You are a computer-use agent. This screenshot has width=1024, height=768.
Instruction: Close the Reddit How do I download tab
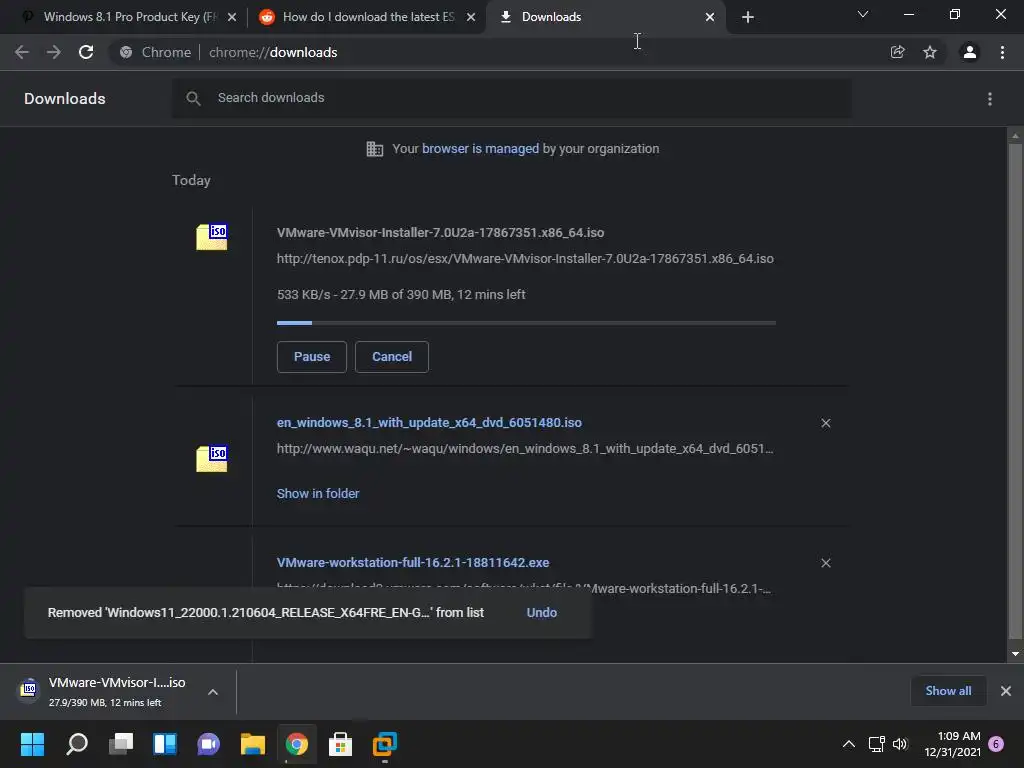click(x=471, y=17)
